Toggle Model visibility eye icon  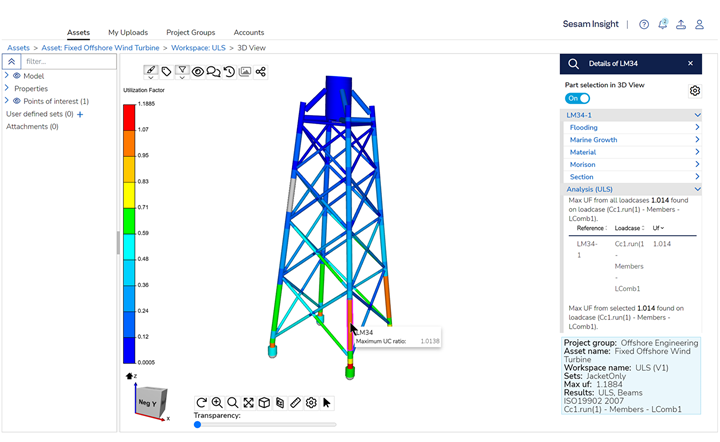coord(17,76)
